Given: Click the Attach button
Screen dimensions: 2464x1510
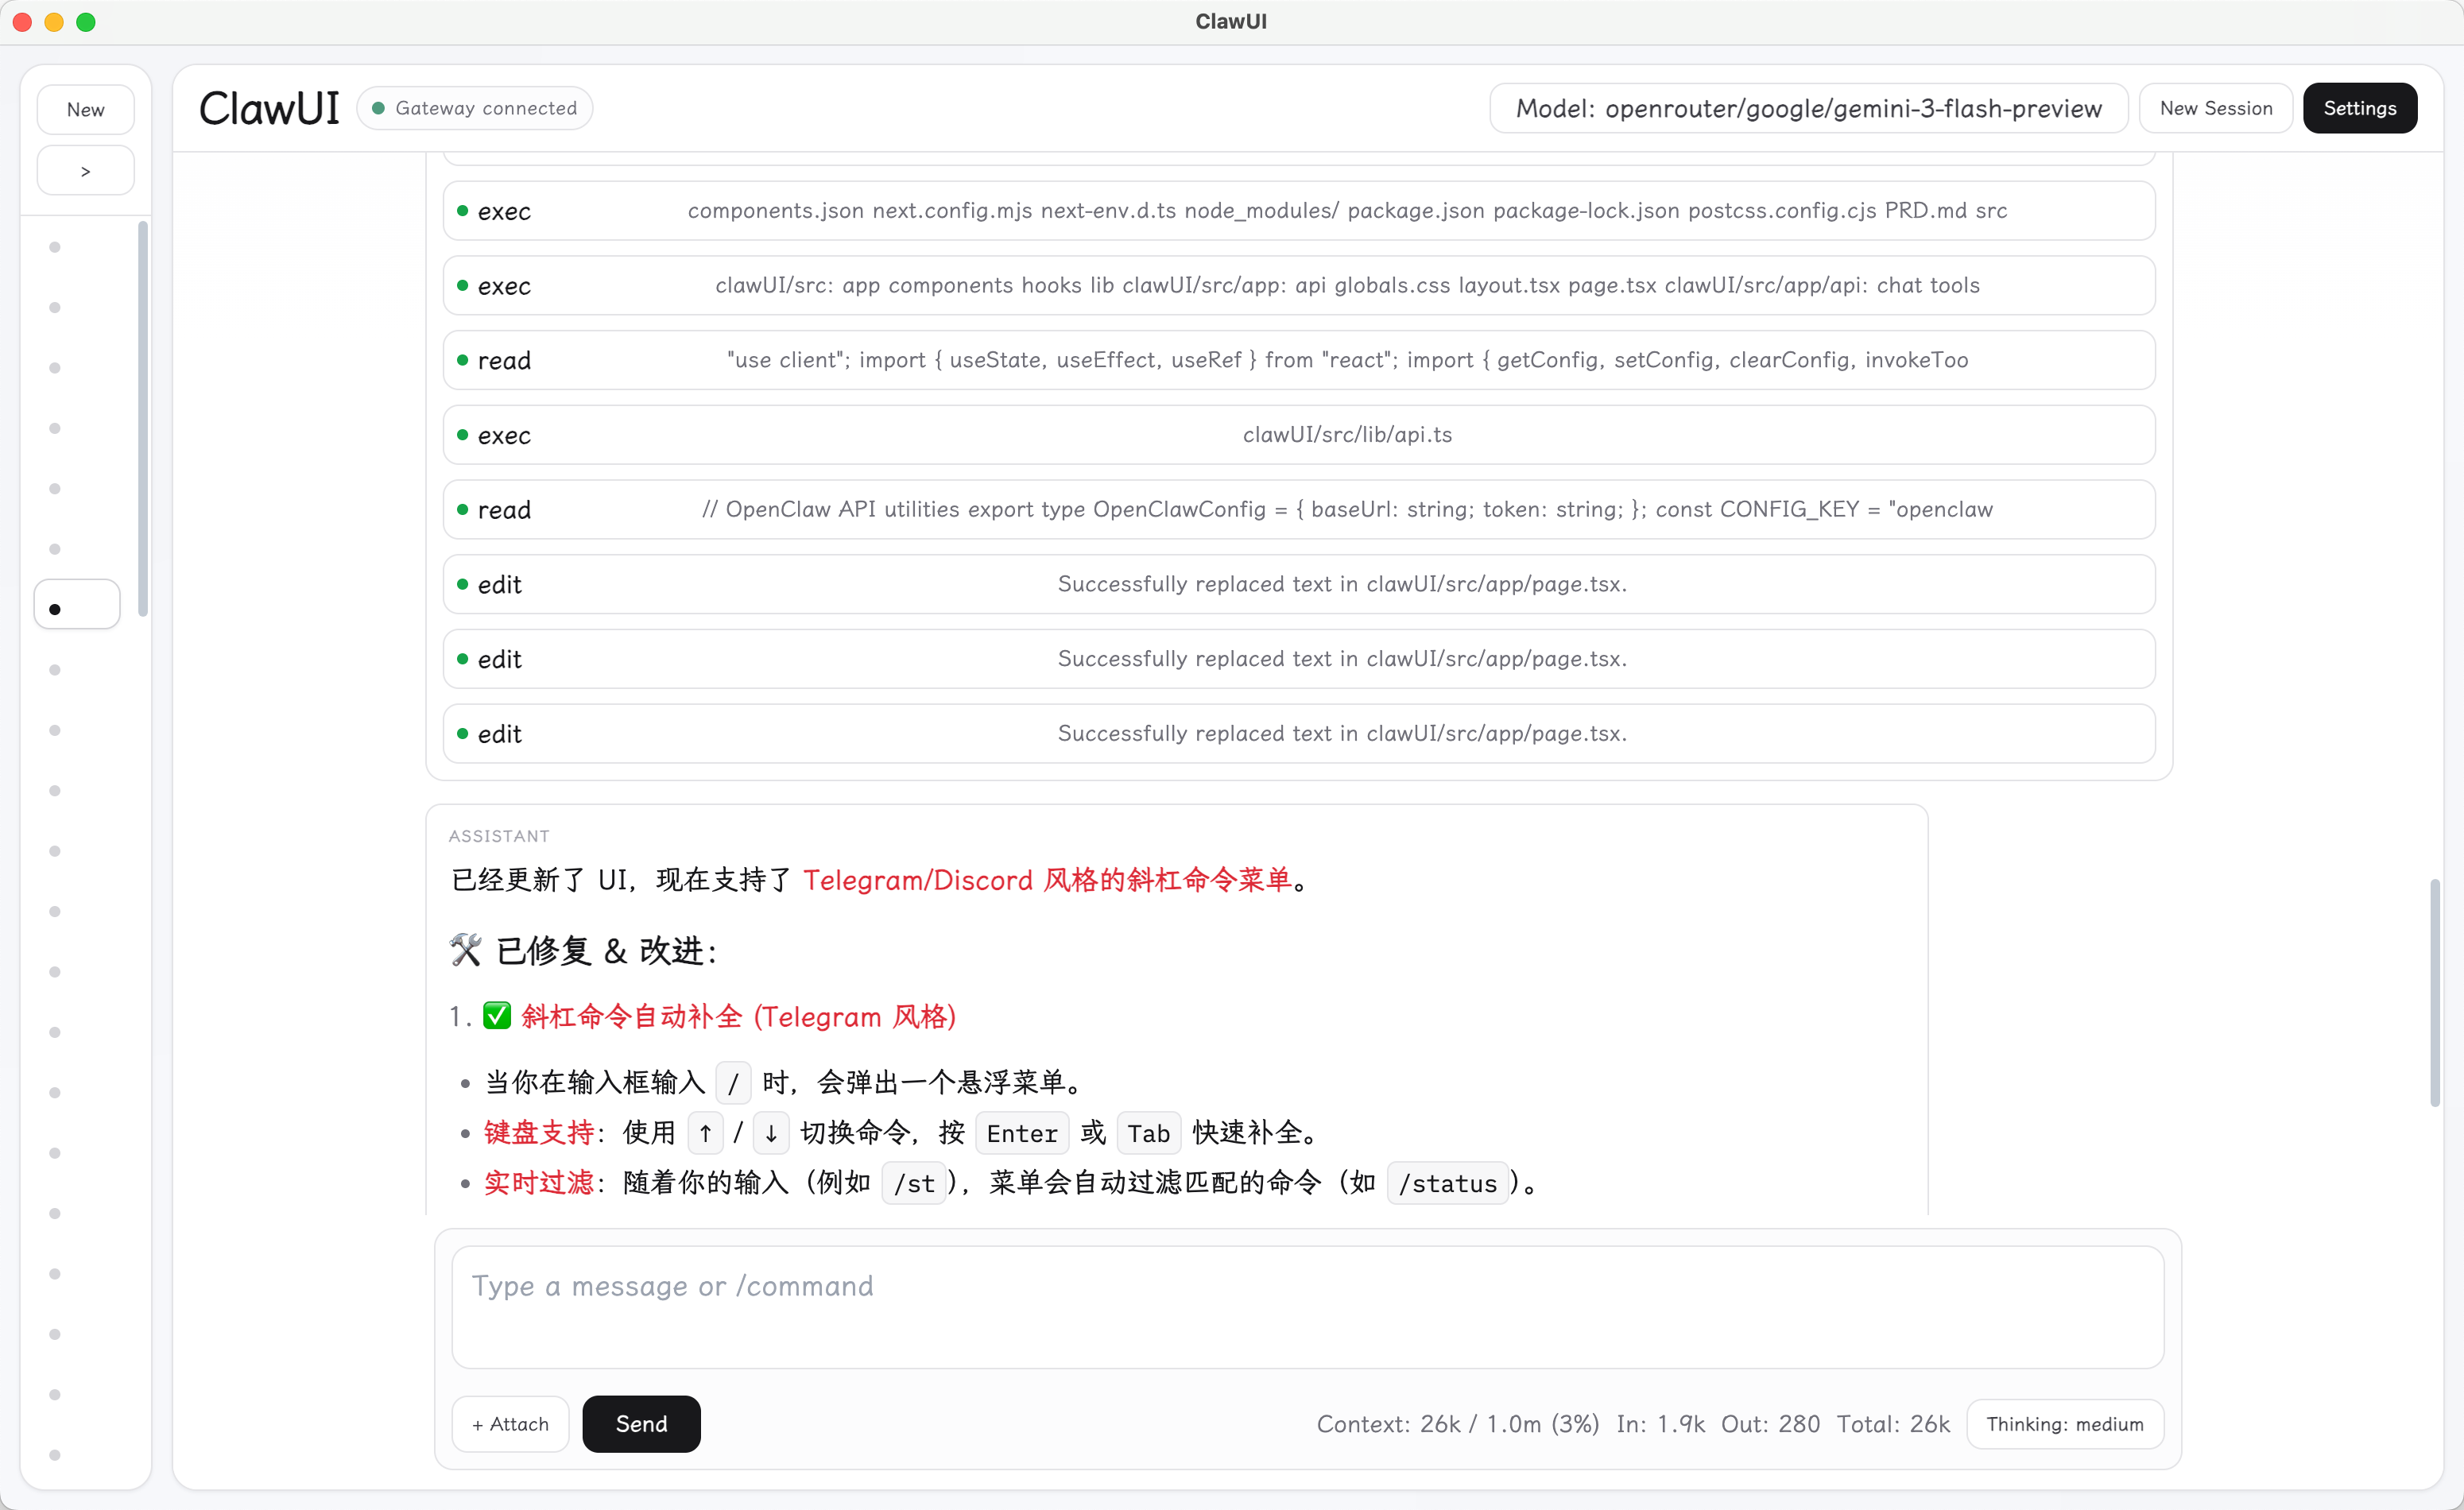Looking at the screenshot, I should 509,1424.
